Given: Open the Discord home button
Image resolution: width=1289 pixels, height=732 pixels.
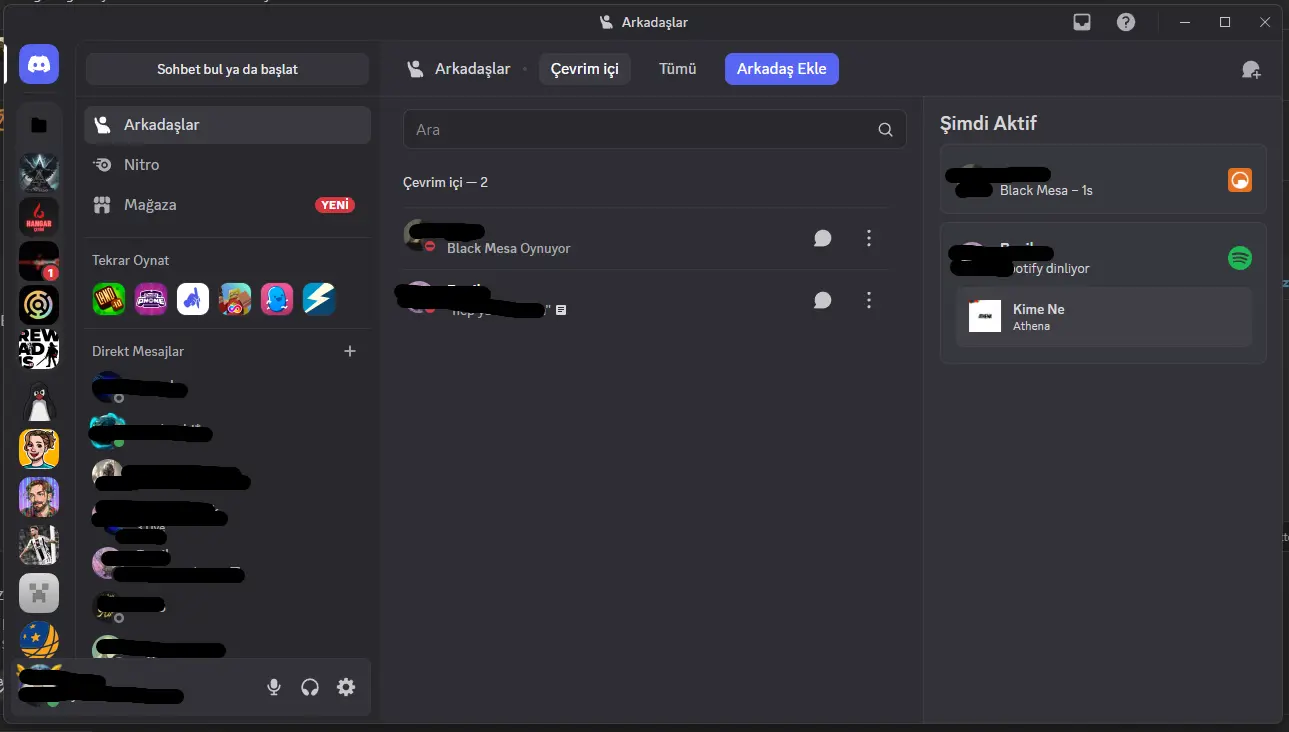Looking at the screenshot, I should pos(39,65).
